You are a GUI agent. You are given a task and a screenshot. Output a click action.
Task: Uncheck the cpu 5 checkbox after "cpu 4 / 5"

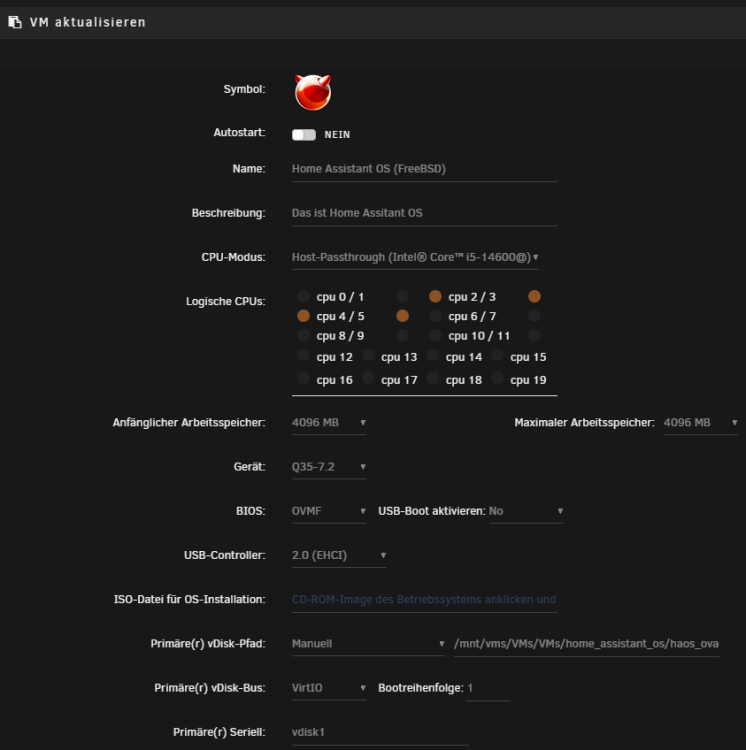click(x=403, y=316)
